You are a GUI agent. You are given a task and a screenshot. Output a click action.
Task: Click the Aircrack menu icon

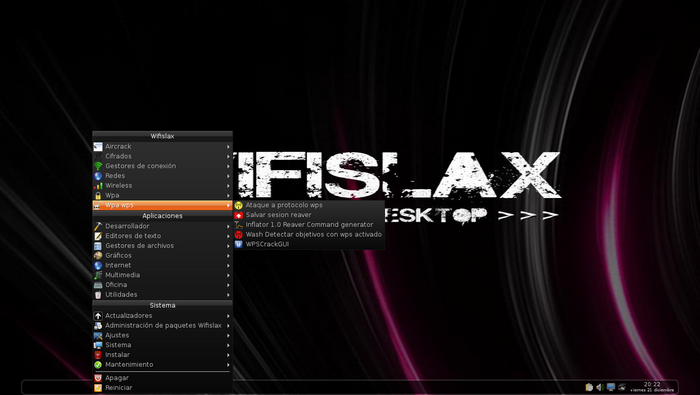click(98, 146)
